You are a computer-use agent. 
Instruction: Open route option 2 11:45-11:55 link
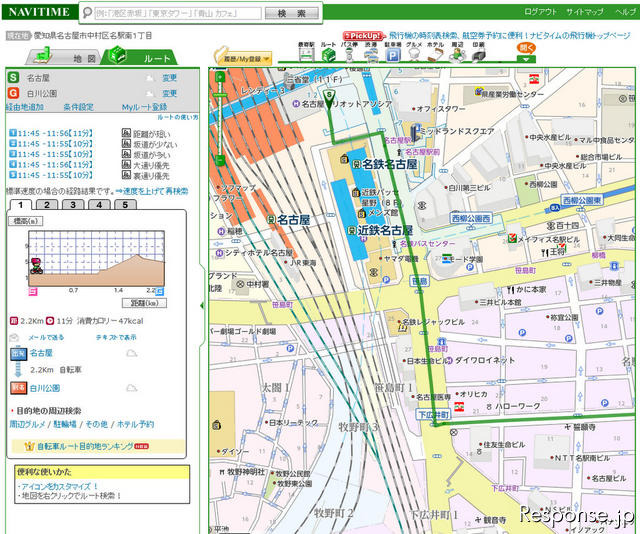(x=51, y=144)
